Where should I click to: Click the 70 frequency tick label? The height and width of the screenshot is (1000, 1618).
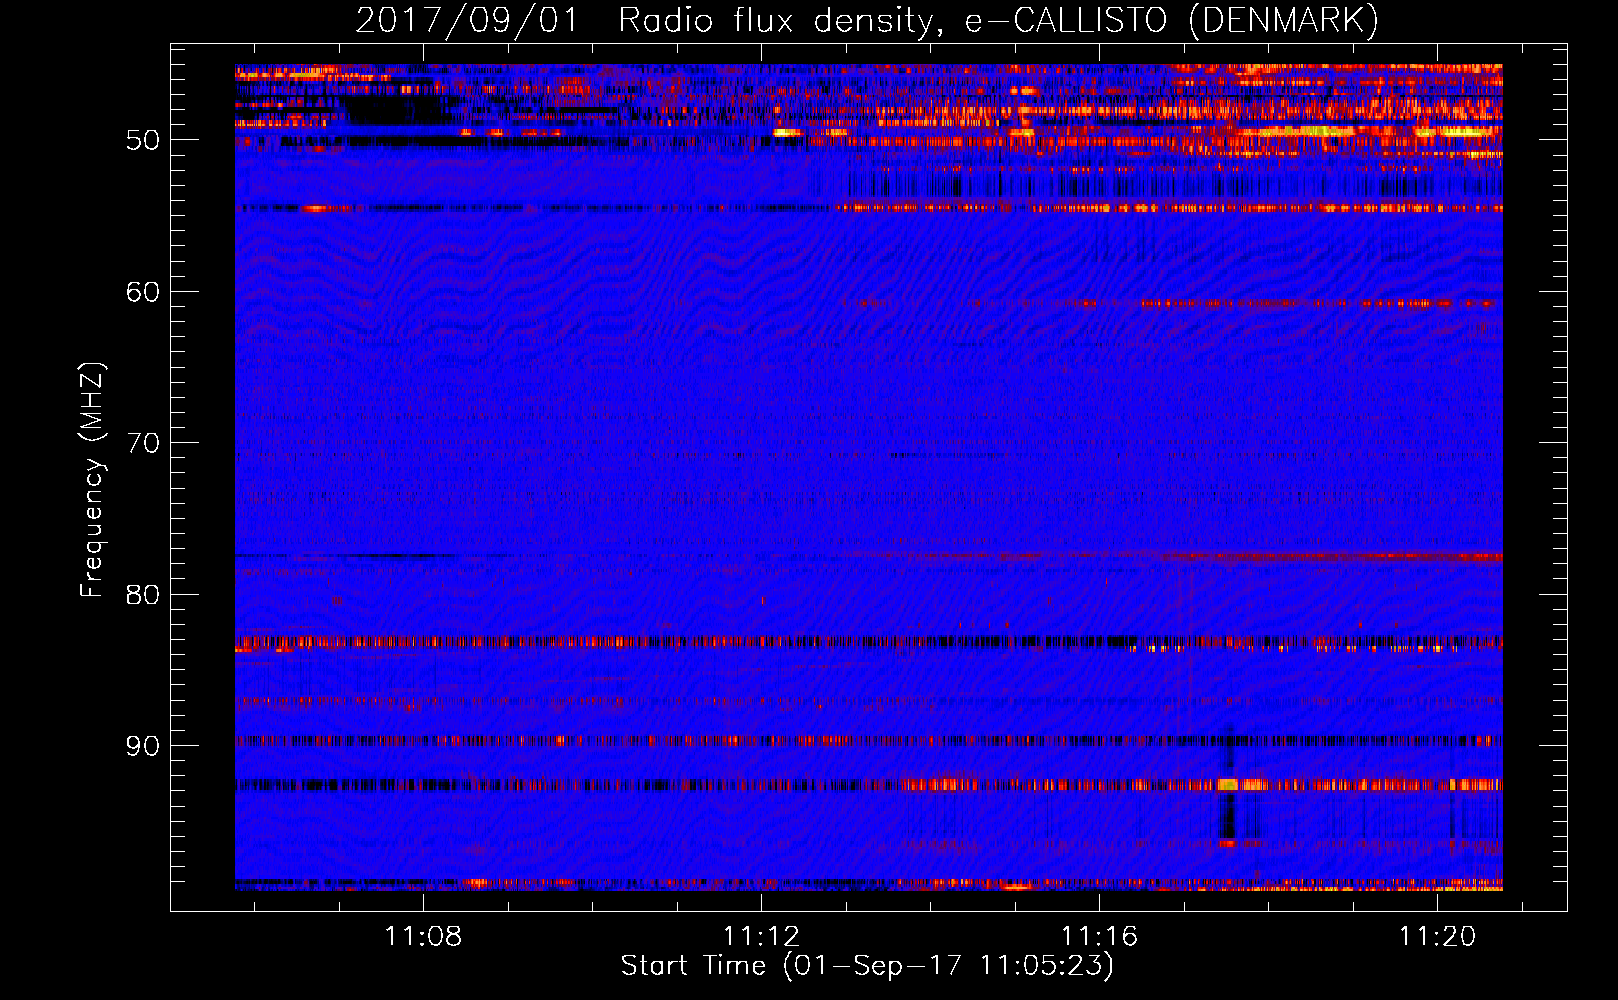point(143,443)
